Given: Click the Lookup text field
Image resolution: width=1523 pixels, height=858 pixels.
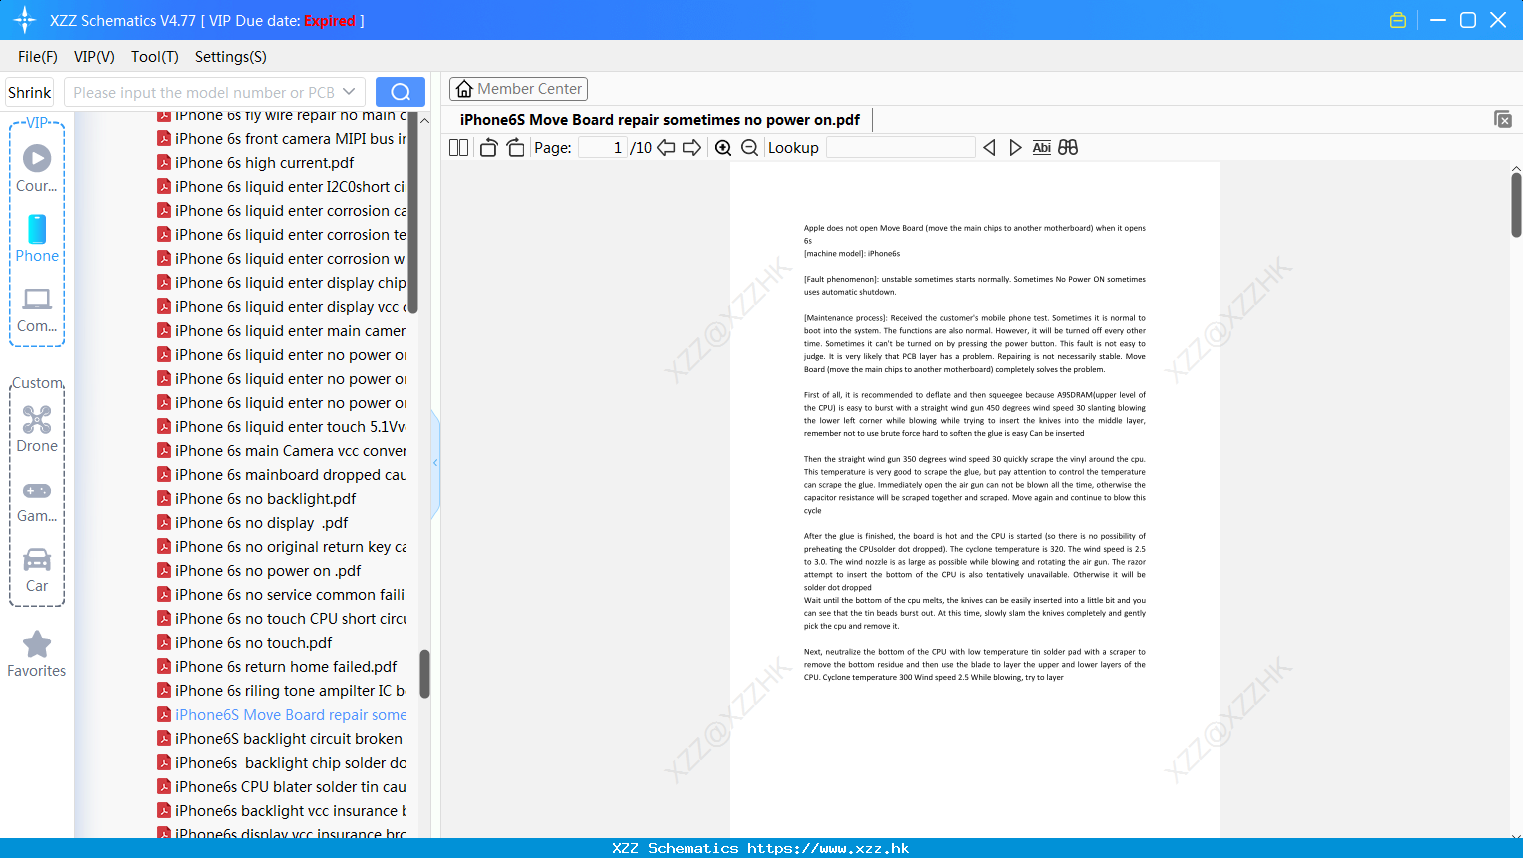Looking at the screenshot, I should pos(900,148).
